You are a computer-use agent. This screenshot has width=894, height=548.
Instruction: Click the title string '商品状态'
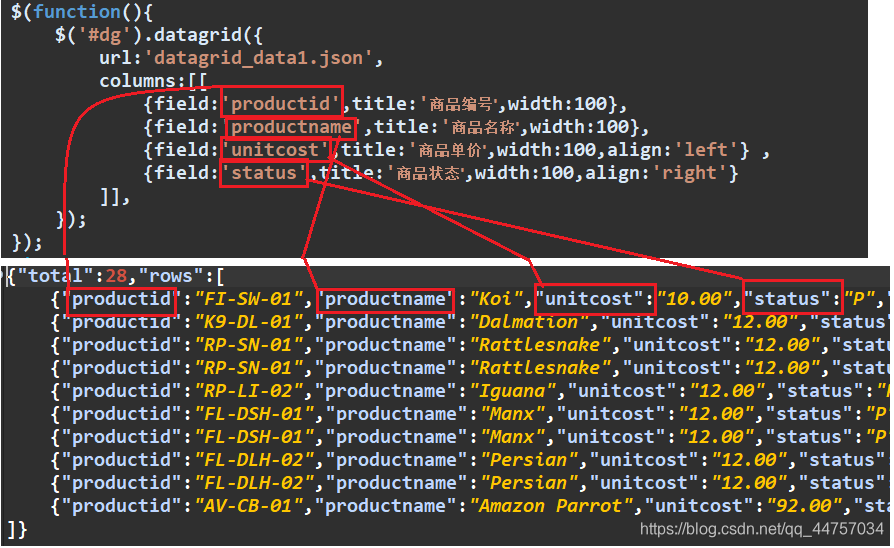click(x=428, y=173)
